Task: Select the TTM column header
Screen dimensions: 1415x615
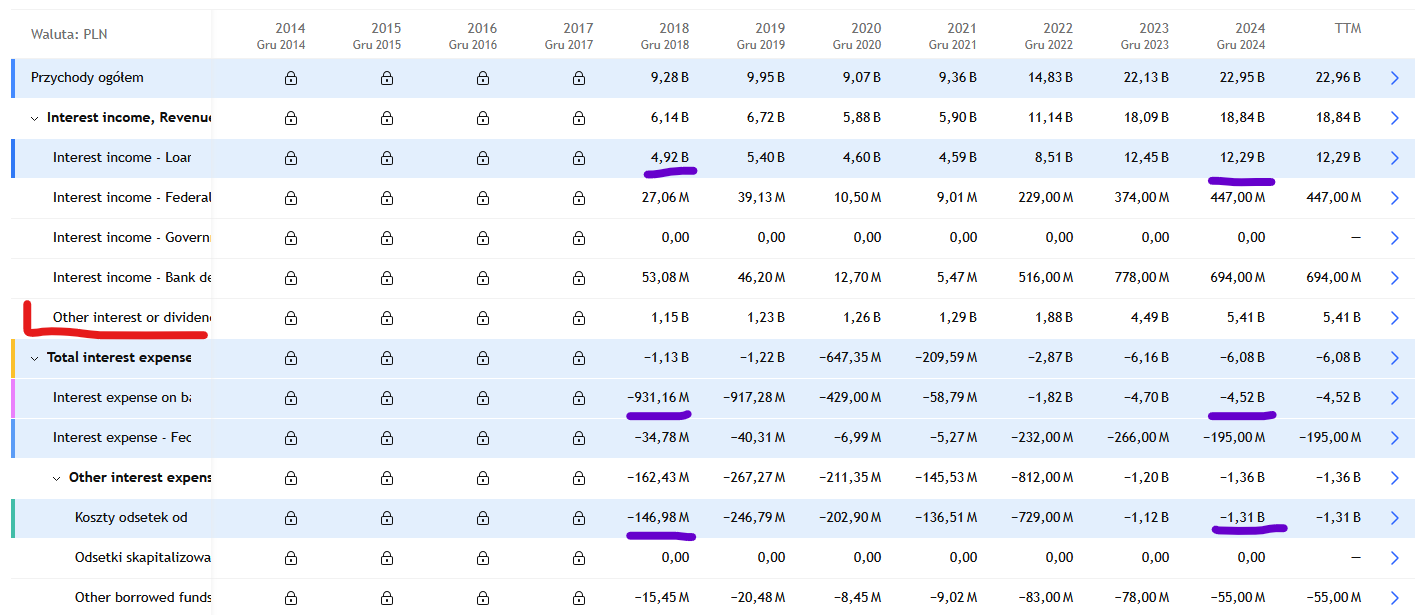Action: [1347, 29]
